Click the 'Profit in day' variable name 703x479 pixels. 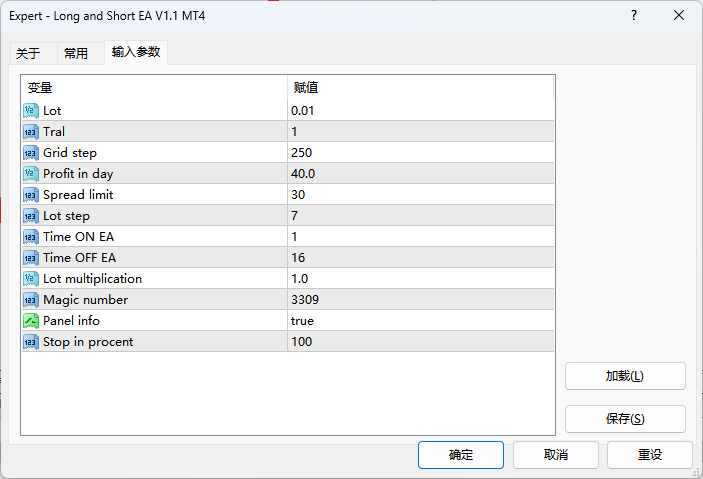point(78,174)
